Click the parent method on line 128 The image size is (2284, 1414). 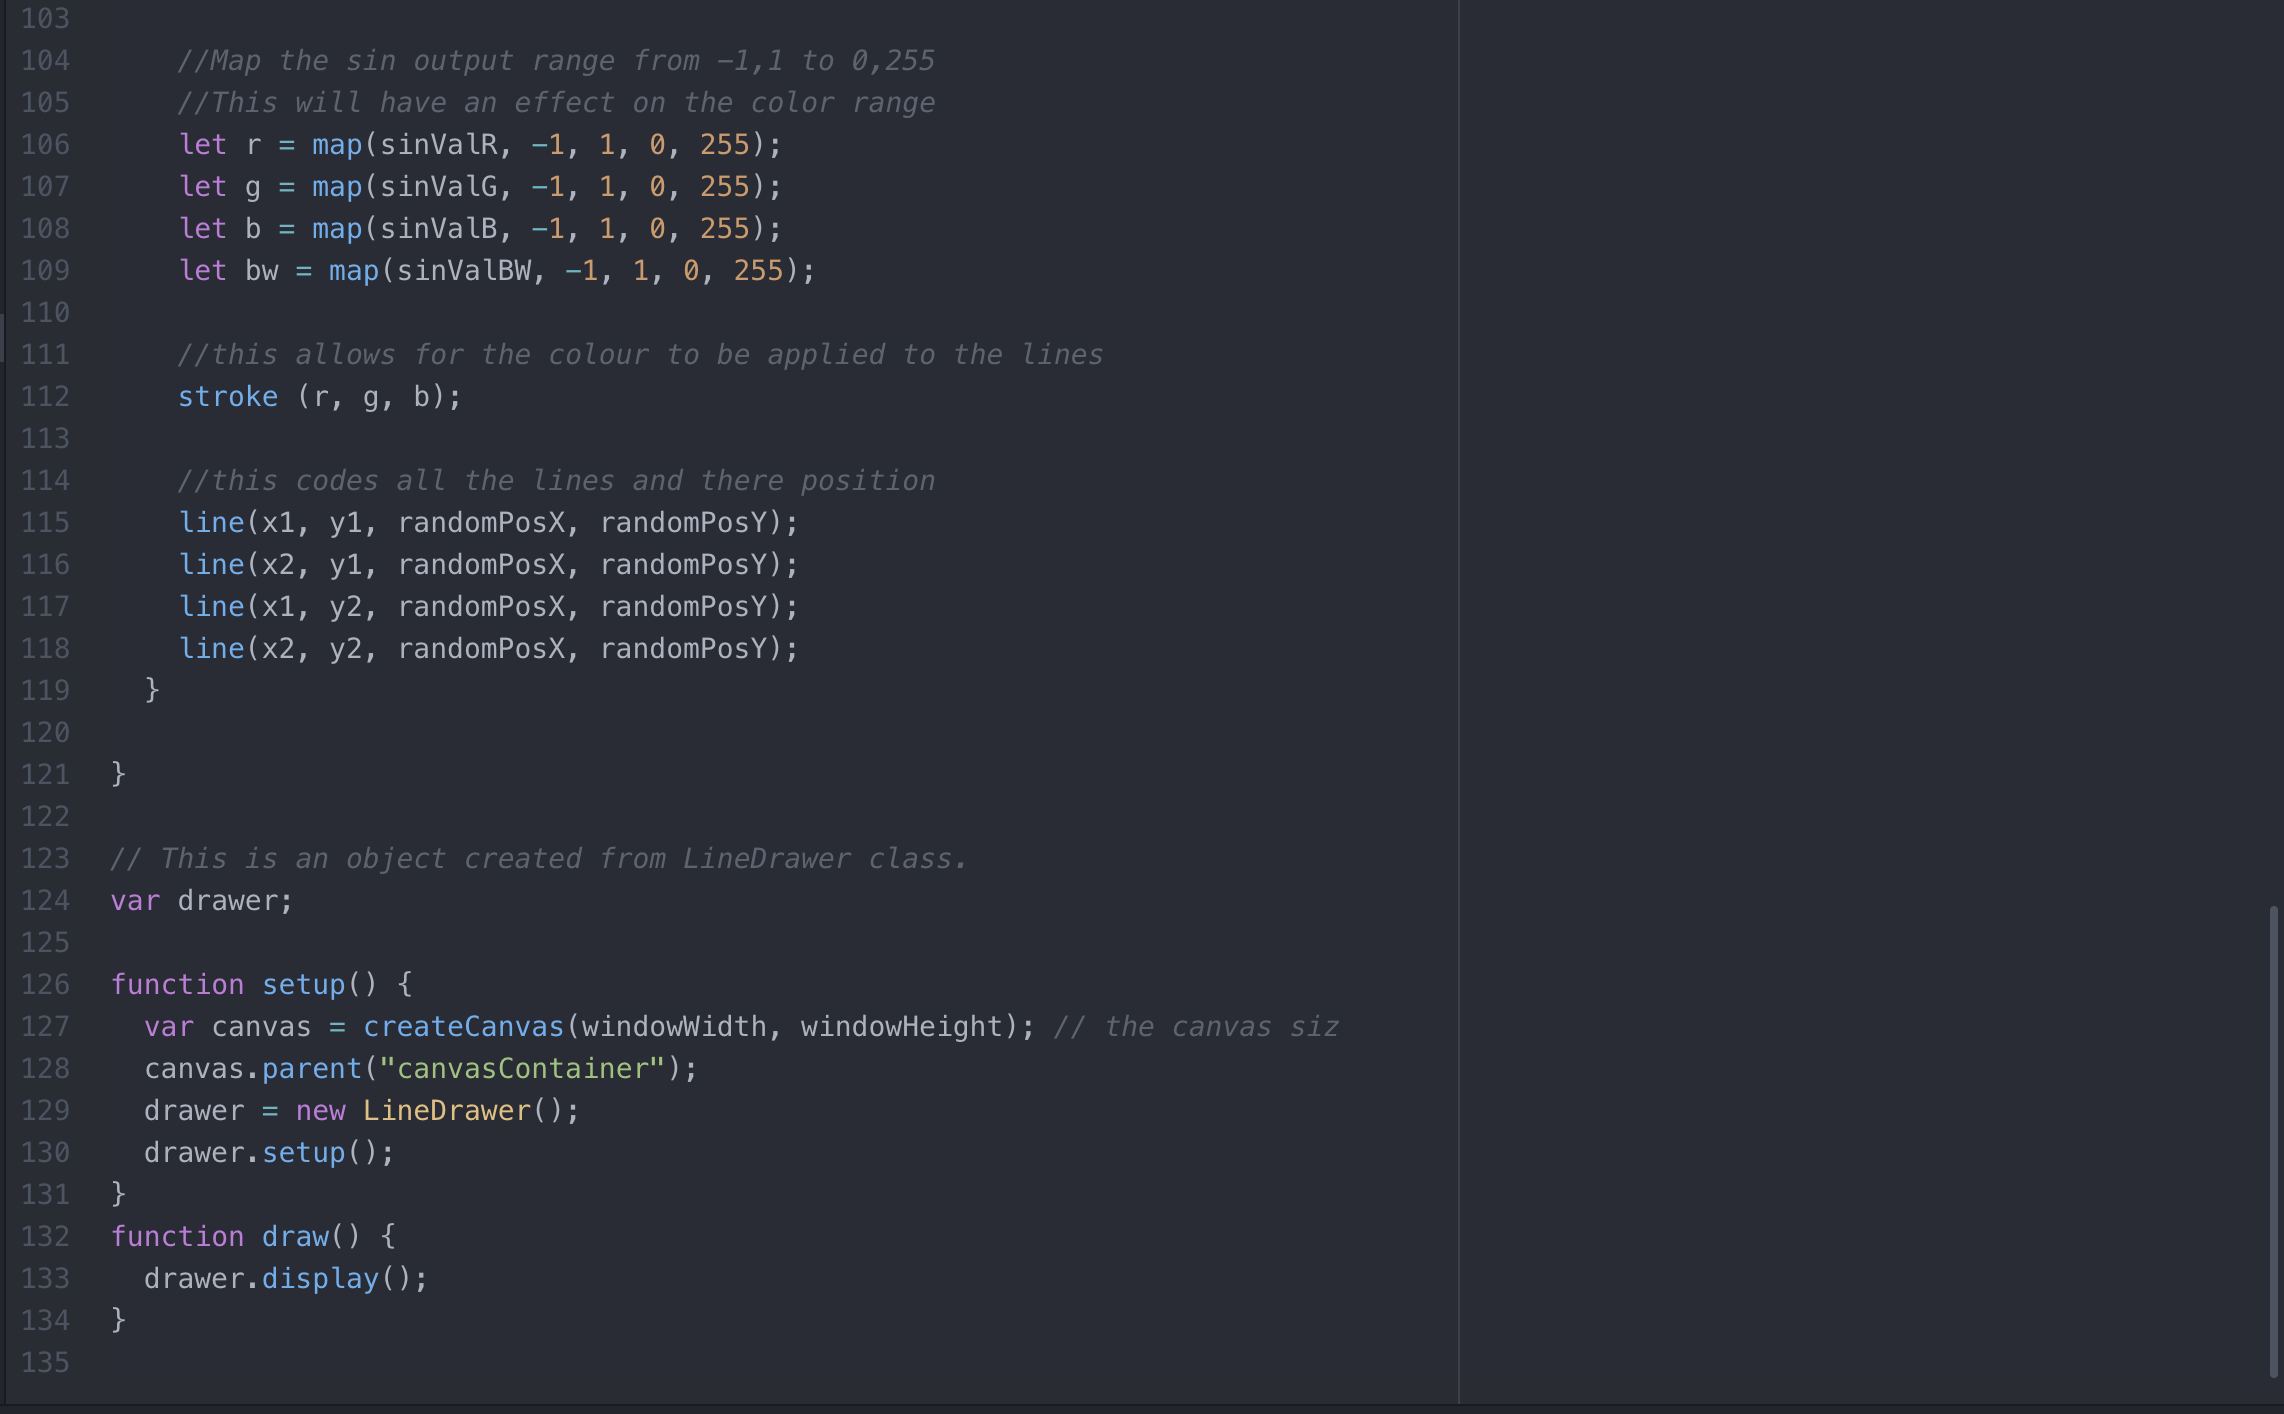click(x=311, y=1069)
